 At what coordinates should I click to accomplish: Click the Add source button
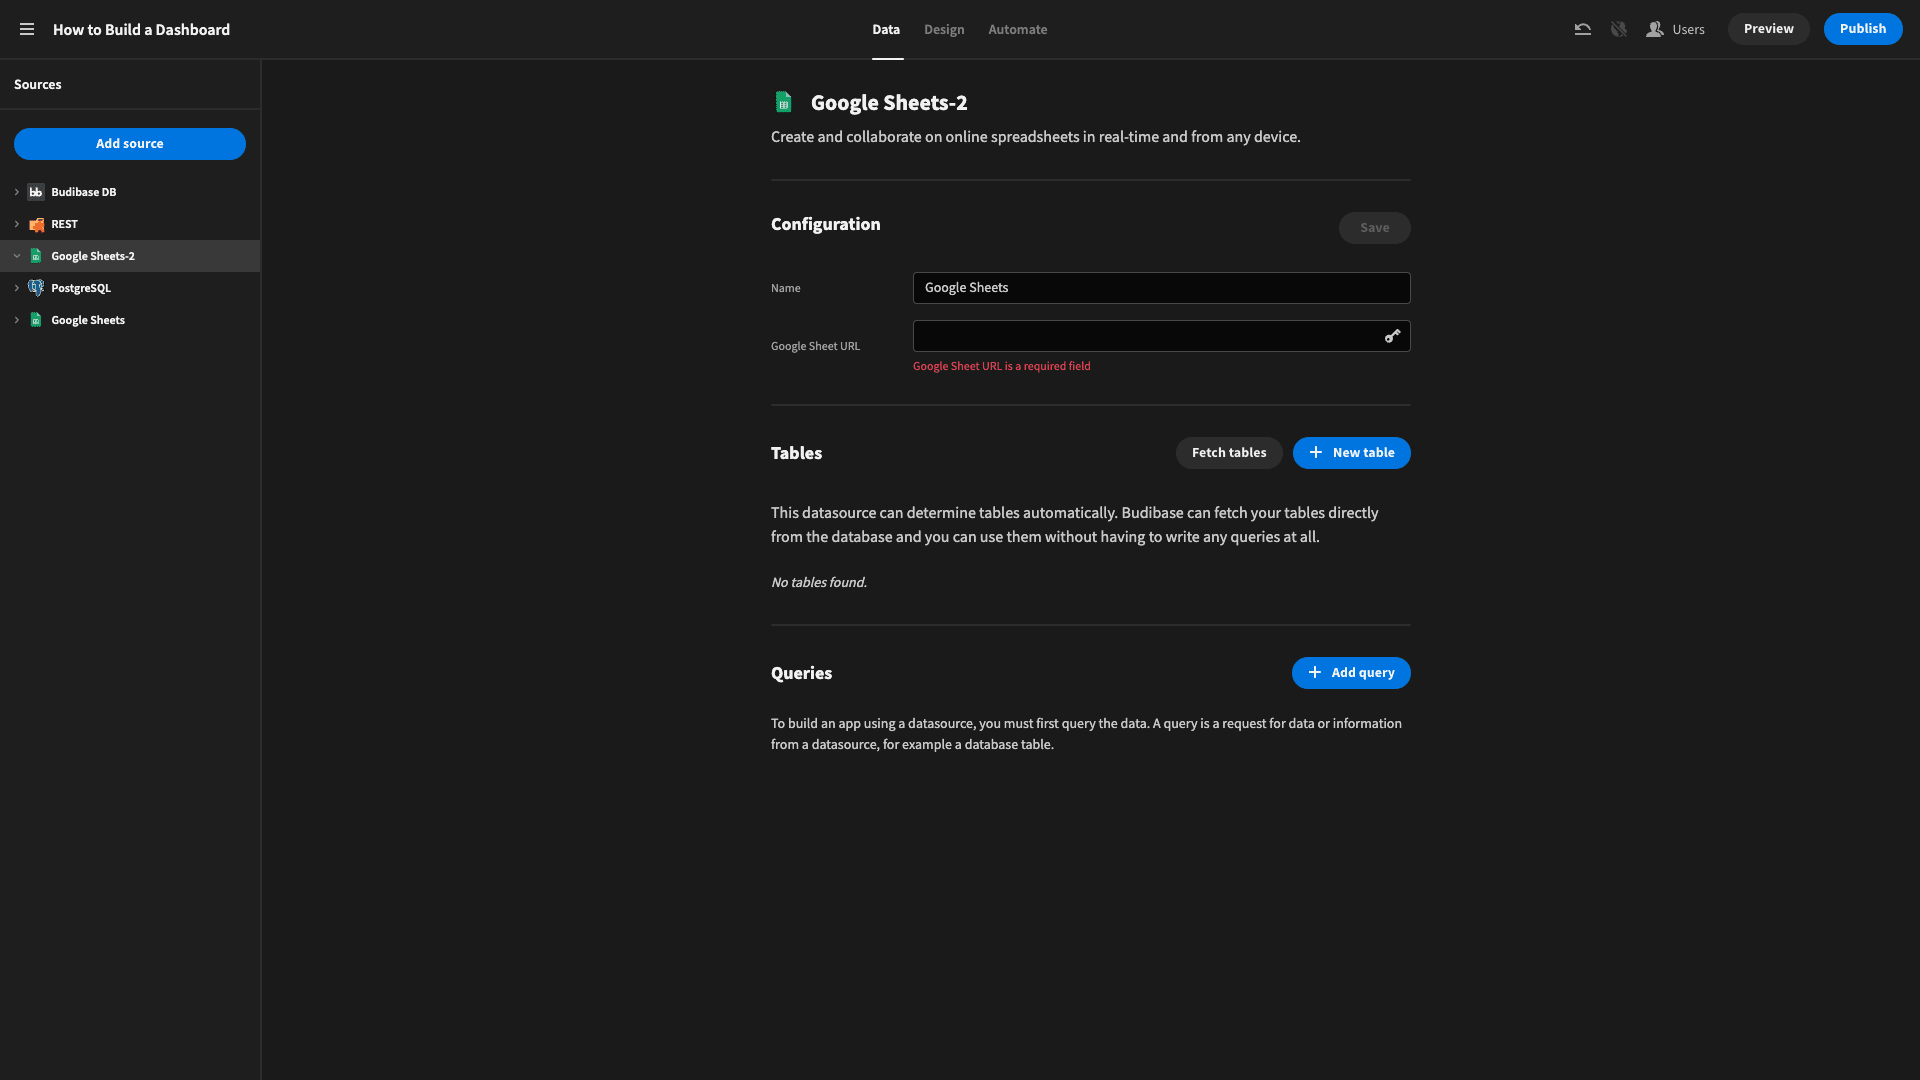[x=130, y=144]
